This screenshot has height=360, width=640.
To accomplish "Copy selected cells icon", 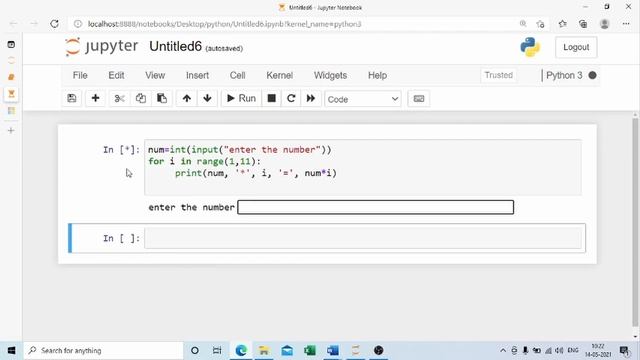I will tap(141, 98).
